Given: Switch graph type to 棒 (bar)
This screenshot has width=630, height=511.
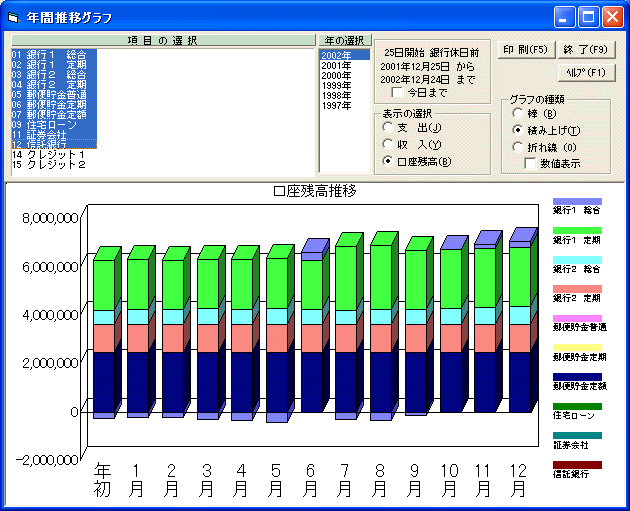Looking at the screenshot, I should 517,114.
